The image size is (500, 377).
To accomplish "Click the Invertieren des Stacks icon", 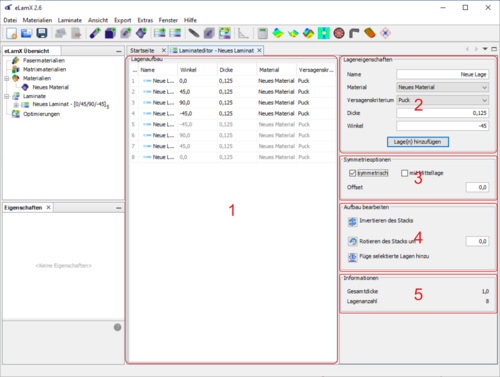I will point(352,221).
